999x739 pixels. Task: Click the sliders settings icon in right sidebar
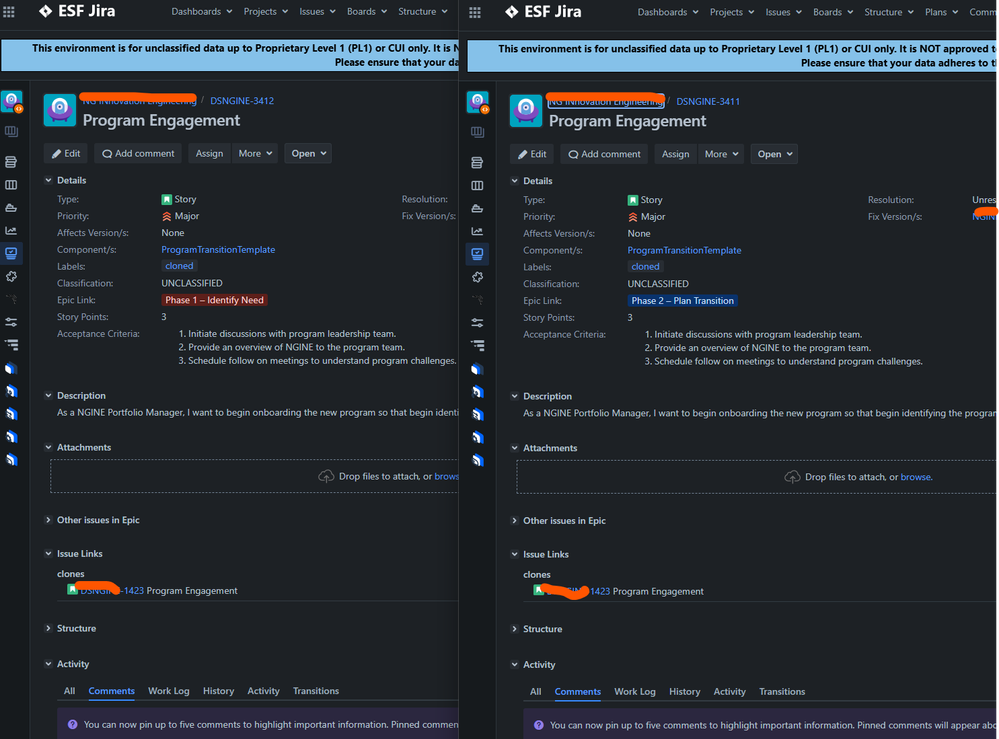pyautogui.click(x=477, y=322)
